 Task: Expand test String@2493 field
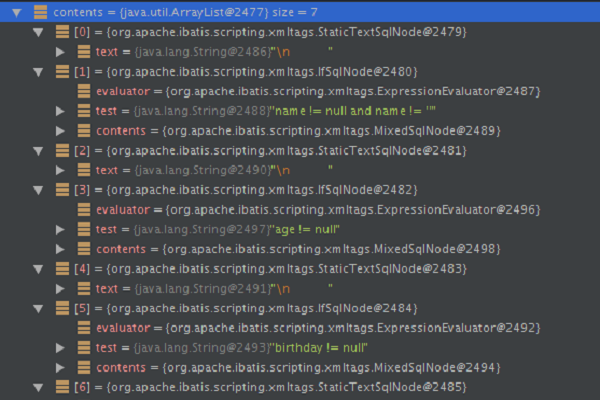coord(60,348)
